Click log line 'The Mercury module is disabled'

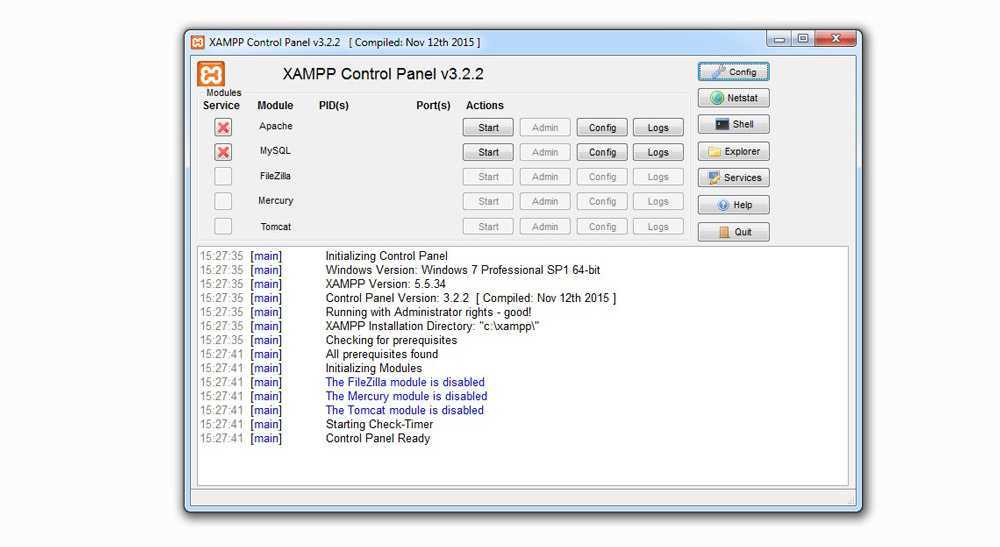pyautogui.click(x=406, y=396)
